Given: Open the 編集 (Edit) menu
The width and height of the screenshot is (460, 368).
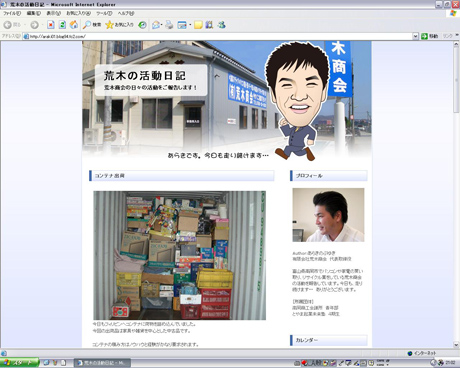Looking at the screenshot, I should pyautogui.click(x=33, y=13).
